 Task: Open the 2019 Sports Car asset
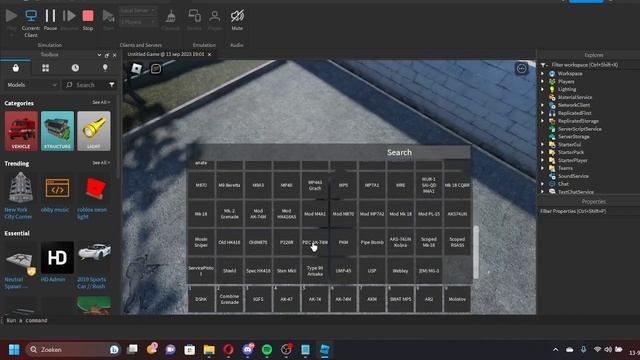(x=93, y=265)
